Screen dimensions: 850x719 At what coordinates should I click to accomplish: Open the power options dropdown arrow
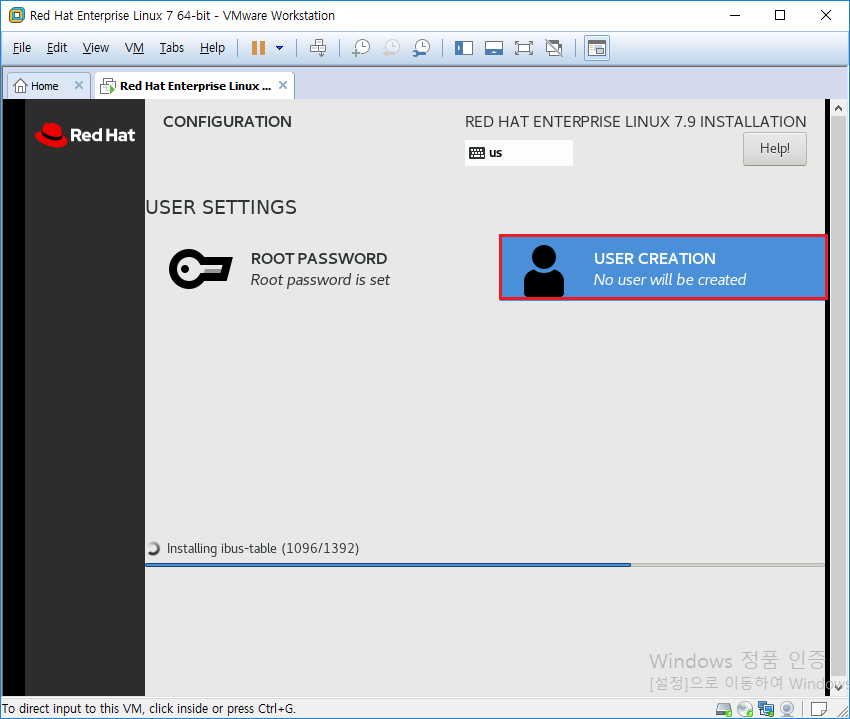(279, 48)
